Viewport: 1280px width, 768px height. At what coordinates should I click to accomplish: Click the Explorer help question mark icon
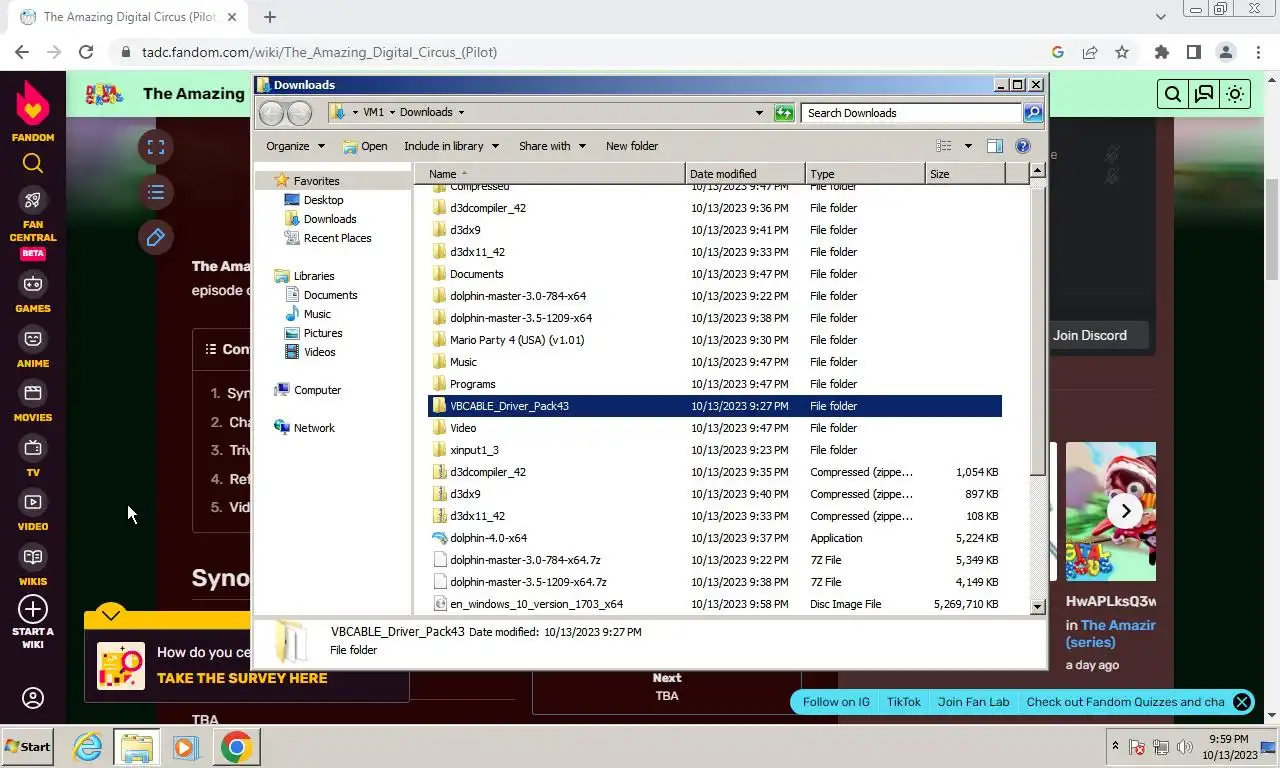click(x=1023, y=146)
